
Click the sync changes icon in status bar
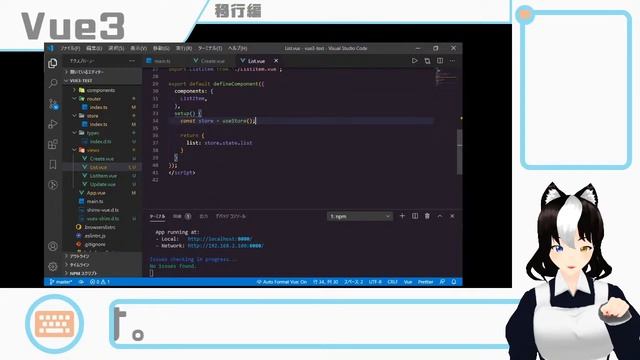[x=81, y=282]
